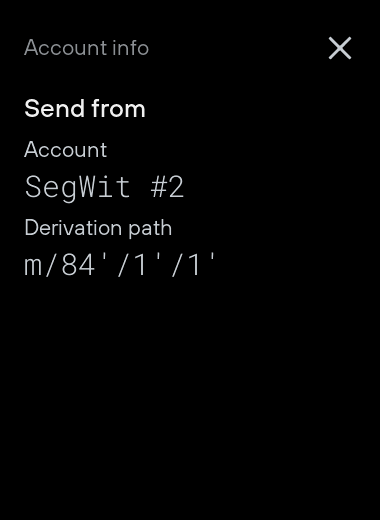Close the Account info screen
380x520 pixels.
pos(340,48)
